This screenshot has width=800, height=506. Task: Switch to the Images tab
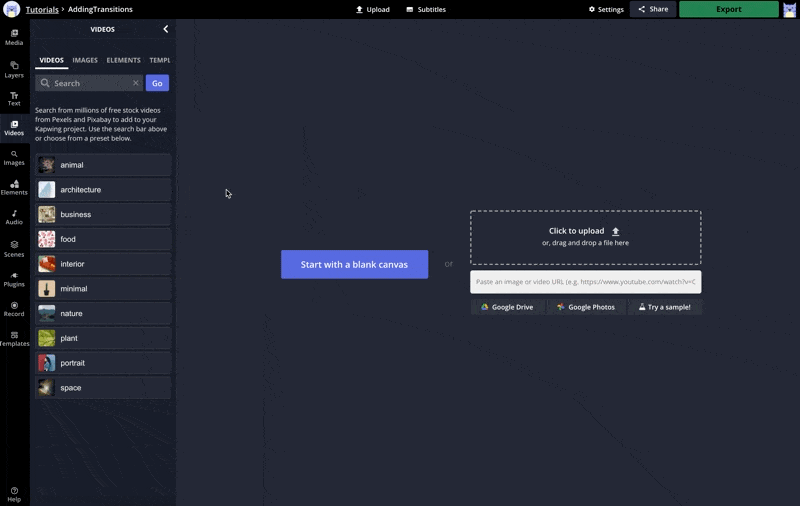coord(85,60)
